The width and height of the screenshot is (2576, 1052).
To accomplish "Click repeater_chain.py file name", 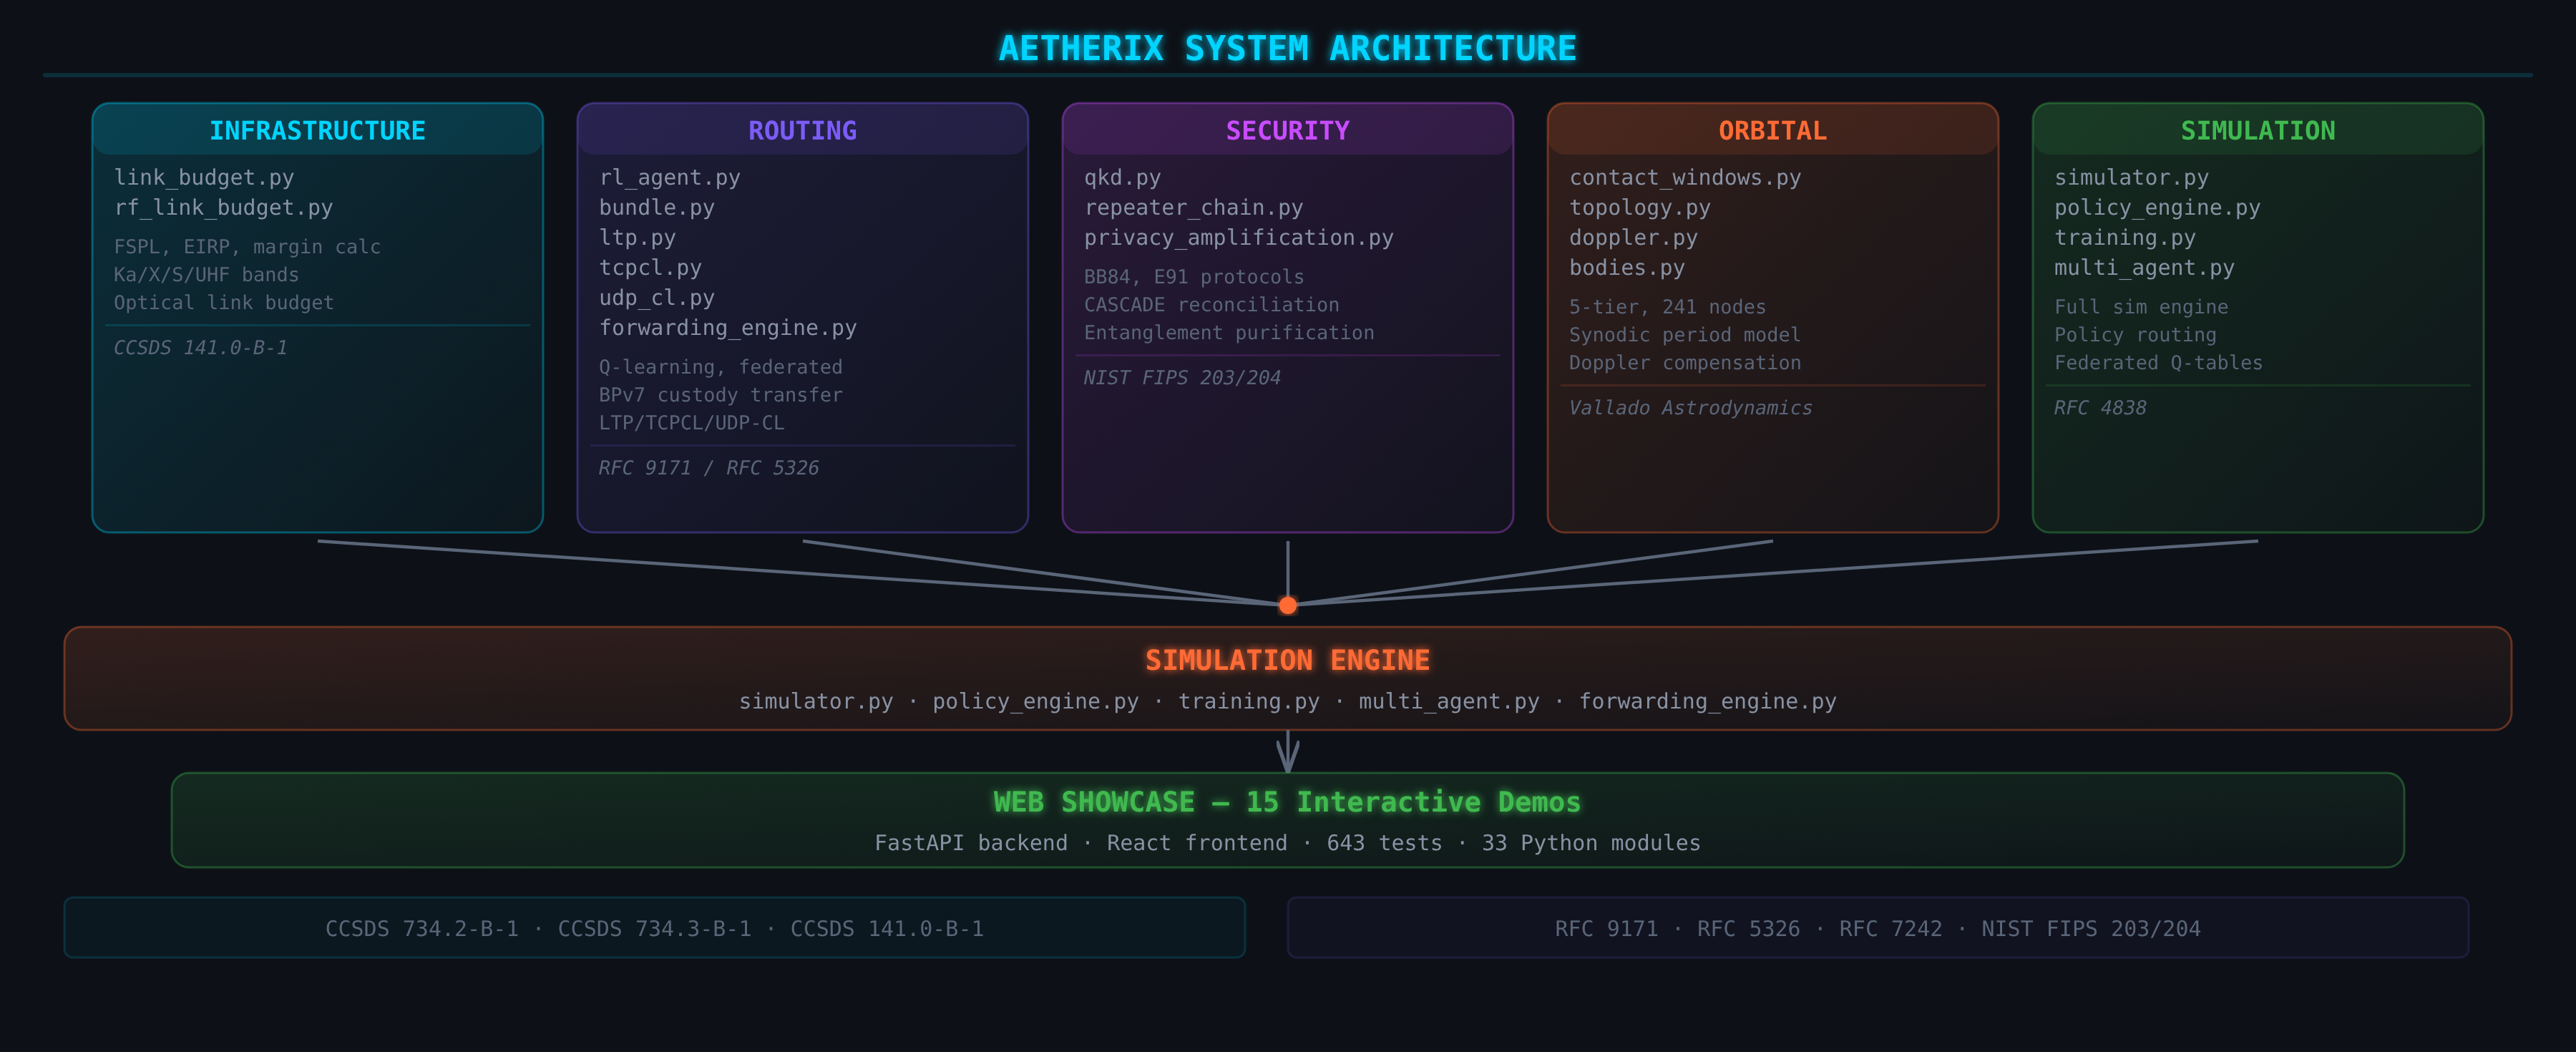I will point(1193,208).
